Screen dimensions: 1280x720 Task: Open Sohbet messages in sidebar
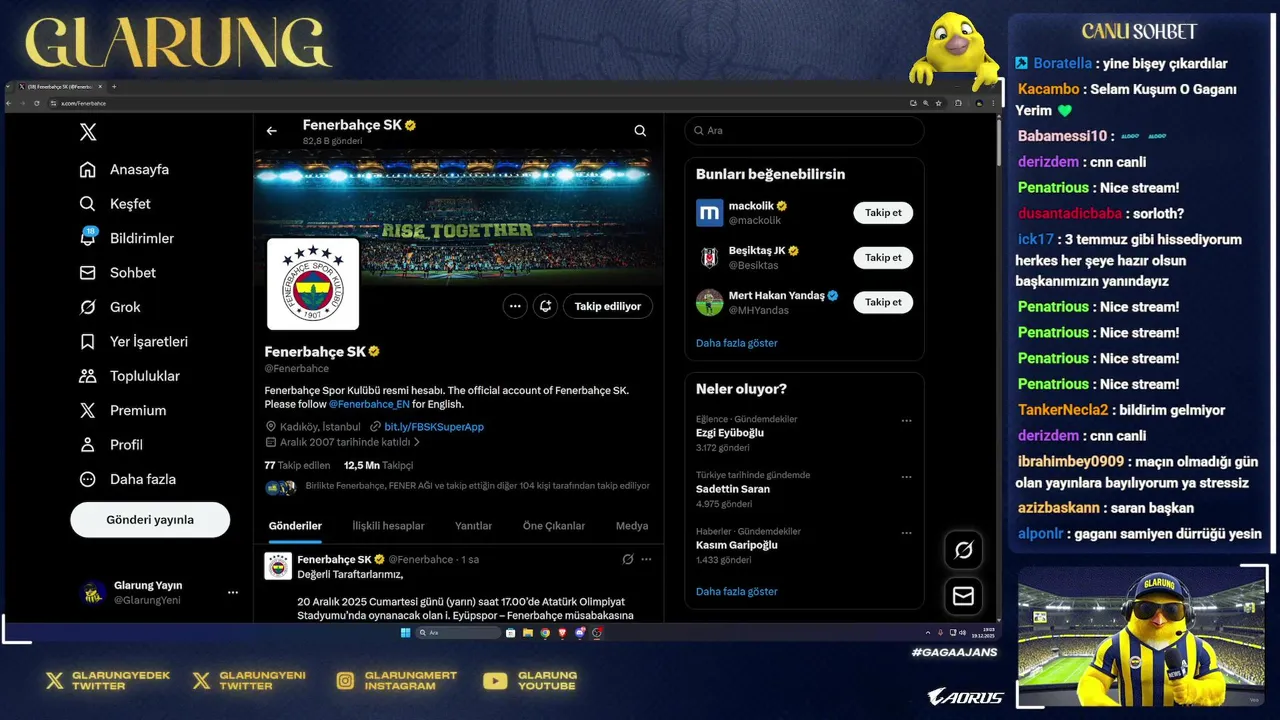click(118, 272)
